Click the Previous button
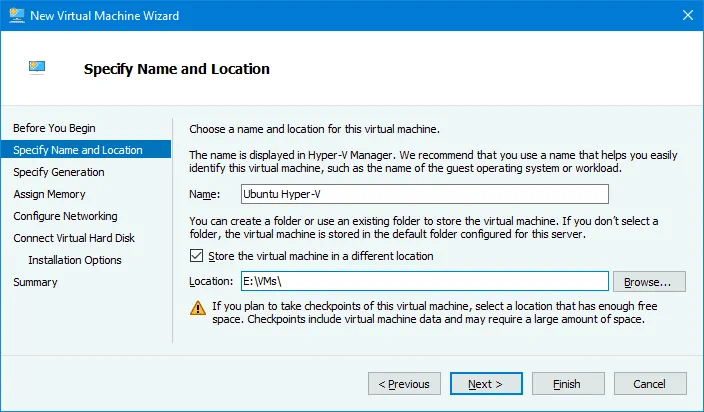 point(404,383)
